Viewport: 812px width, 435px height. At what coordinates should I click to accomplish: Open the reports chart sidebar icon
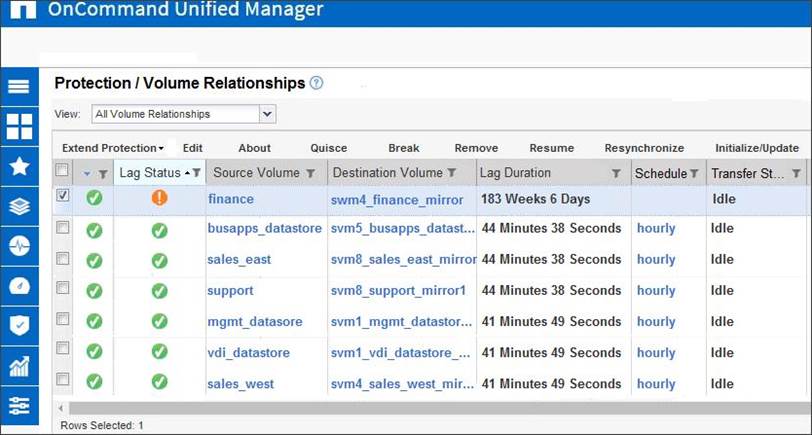click(19, 365)
